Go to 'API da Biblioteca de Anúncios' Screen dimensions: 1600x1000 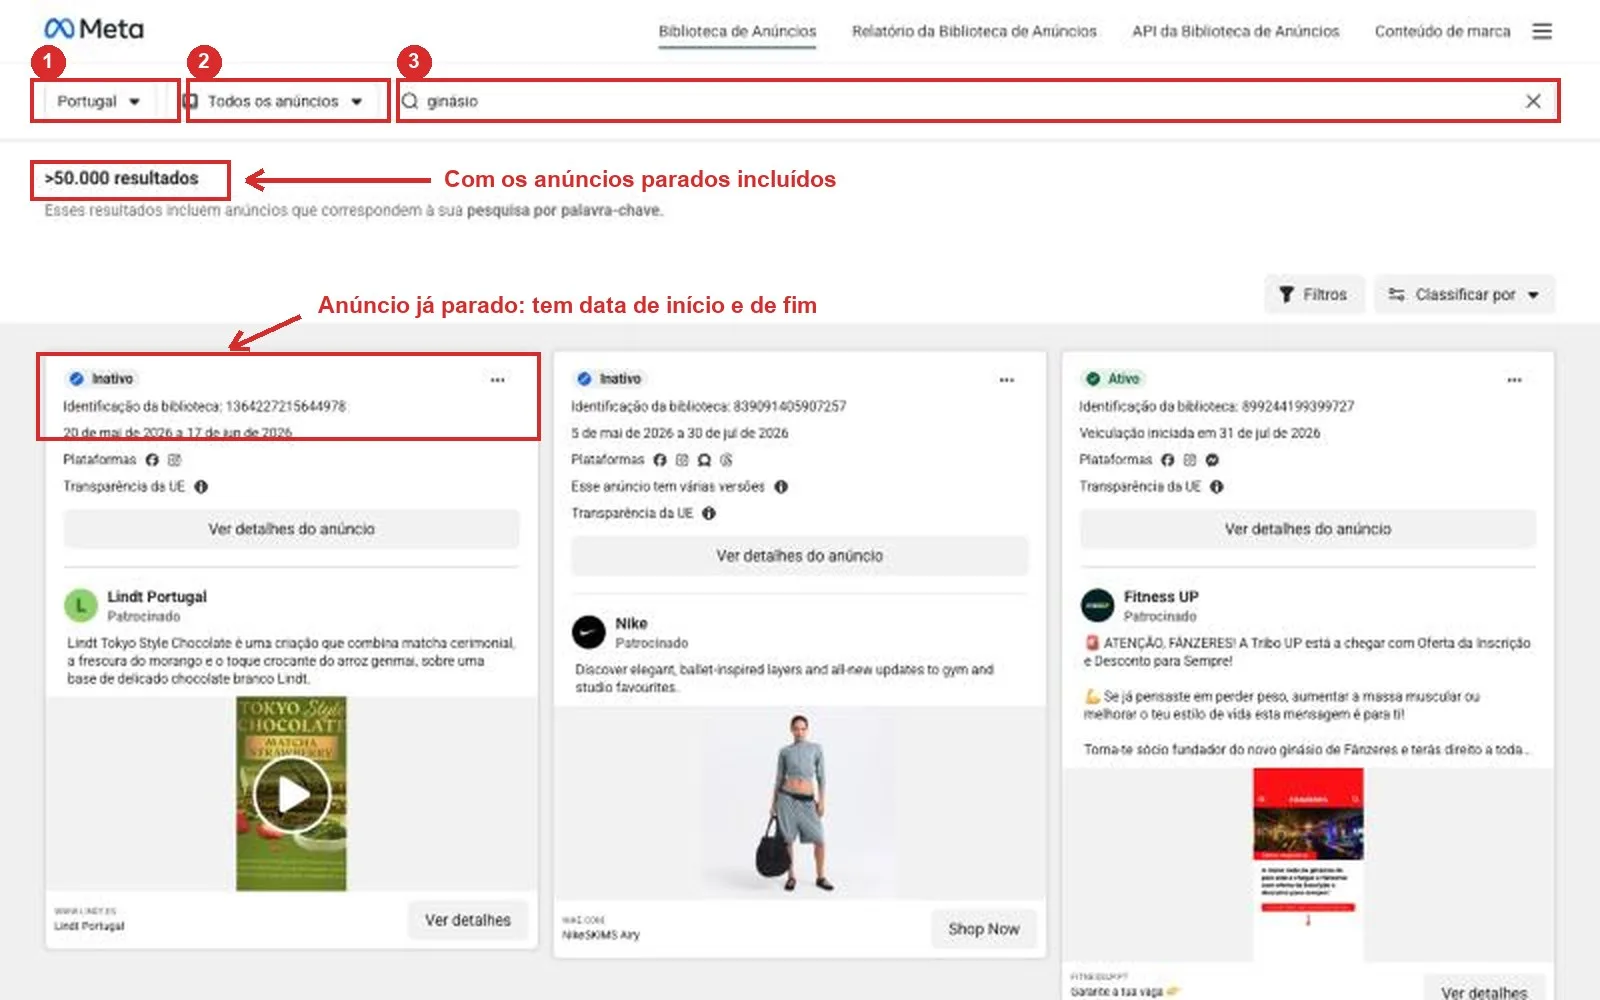1235,31
